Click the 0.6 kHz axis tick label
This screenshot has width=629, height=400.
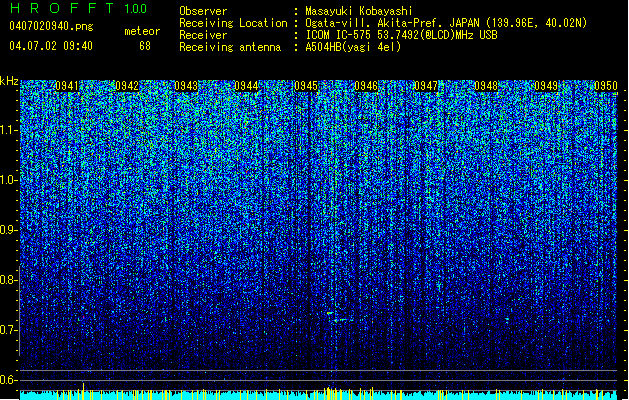tap(8, 380)
